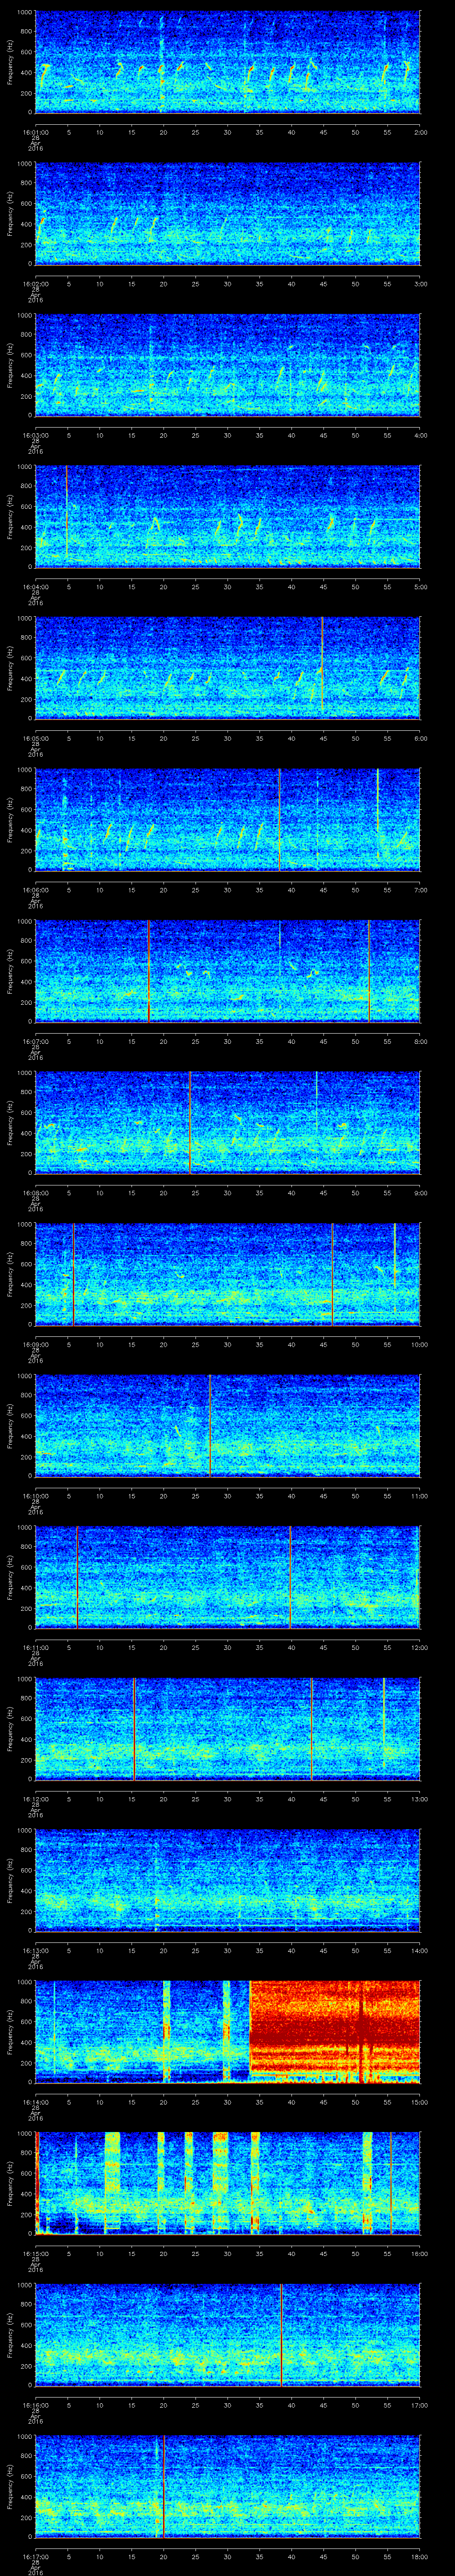455x2576 pixels.
Task: Click the 16:08:00 start time label
Action: coord(35,1193)
